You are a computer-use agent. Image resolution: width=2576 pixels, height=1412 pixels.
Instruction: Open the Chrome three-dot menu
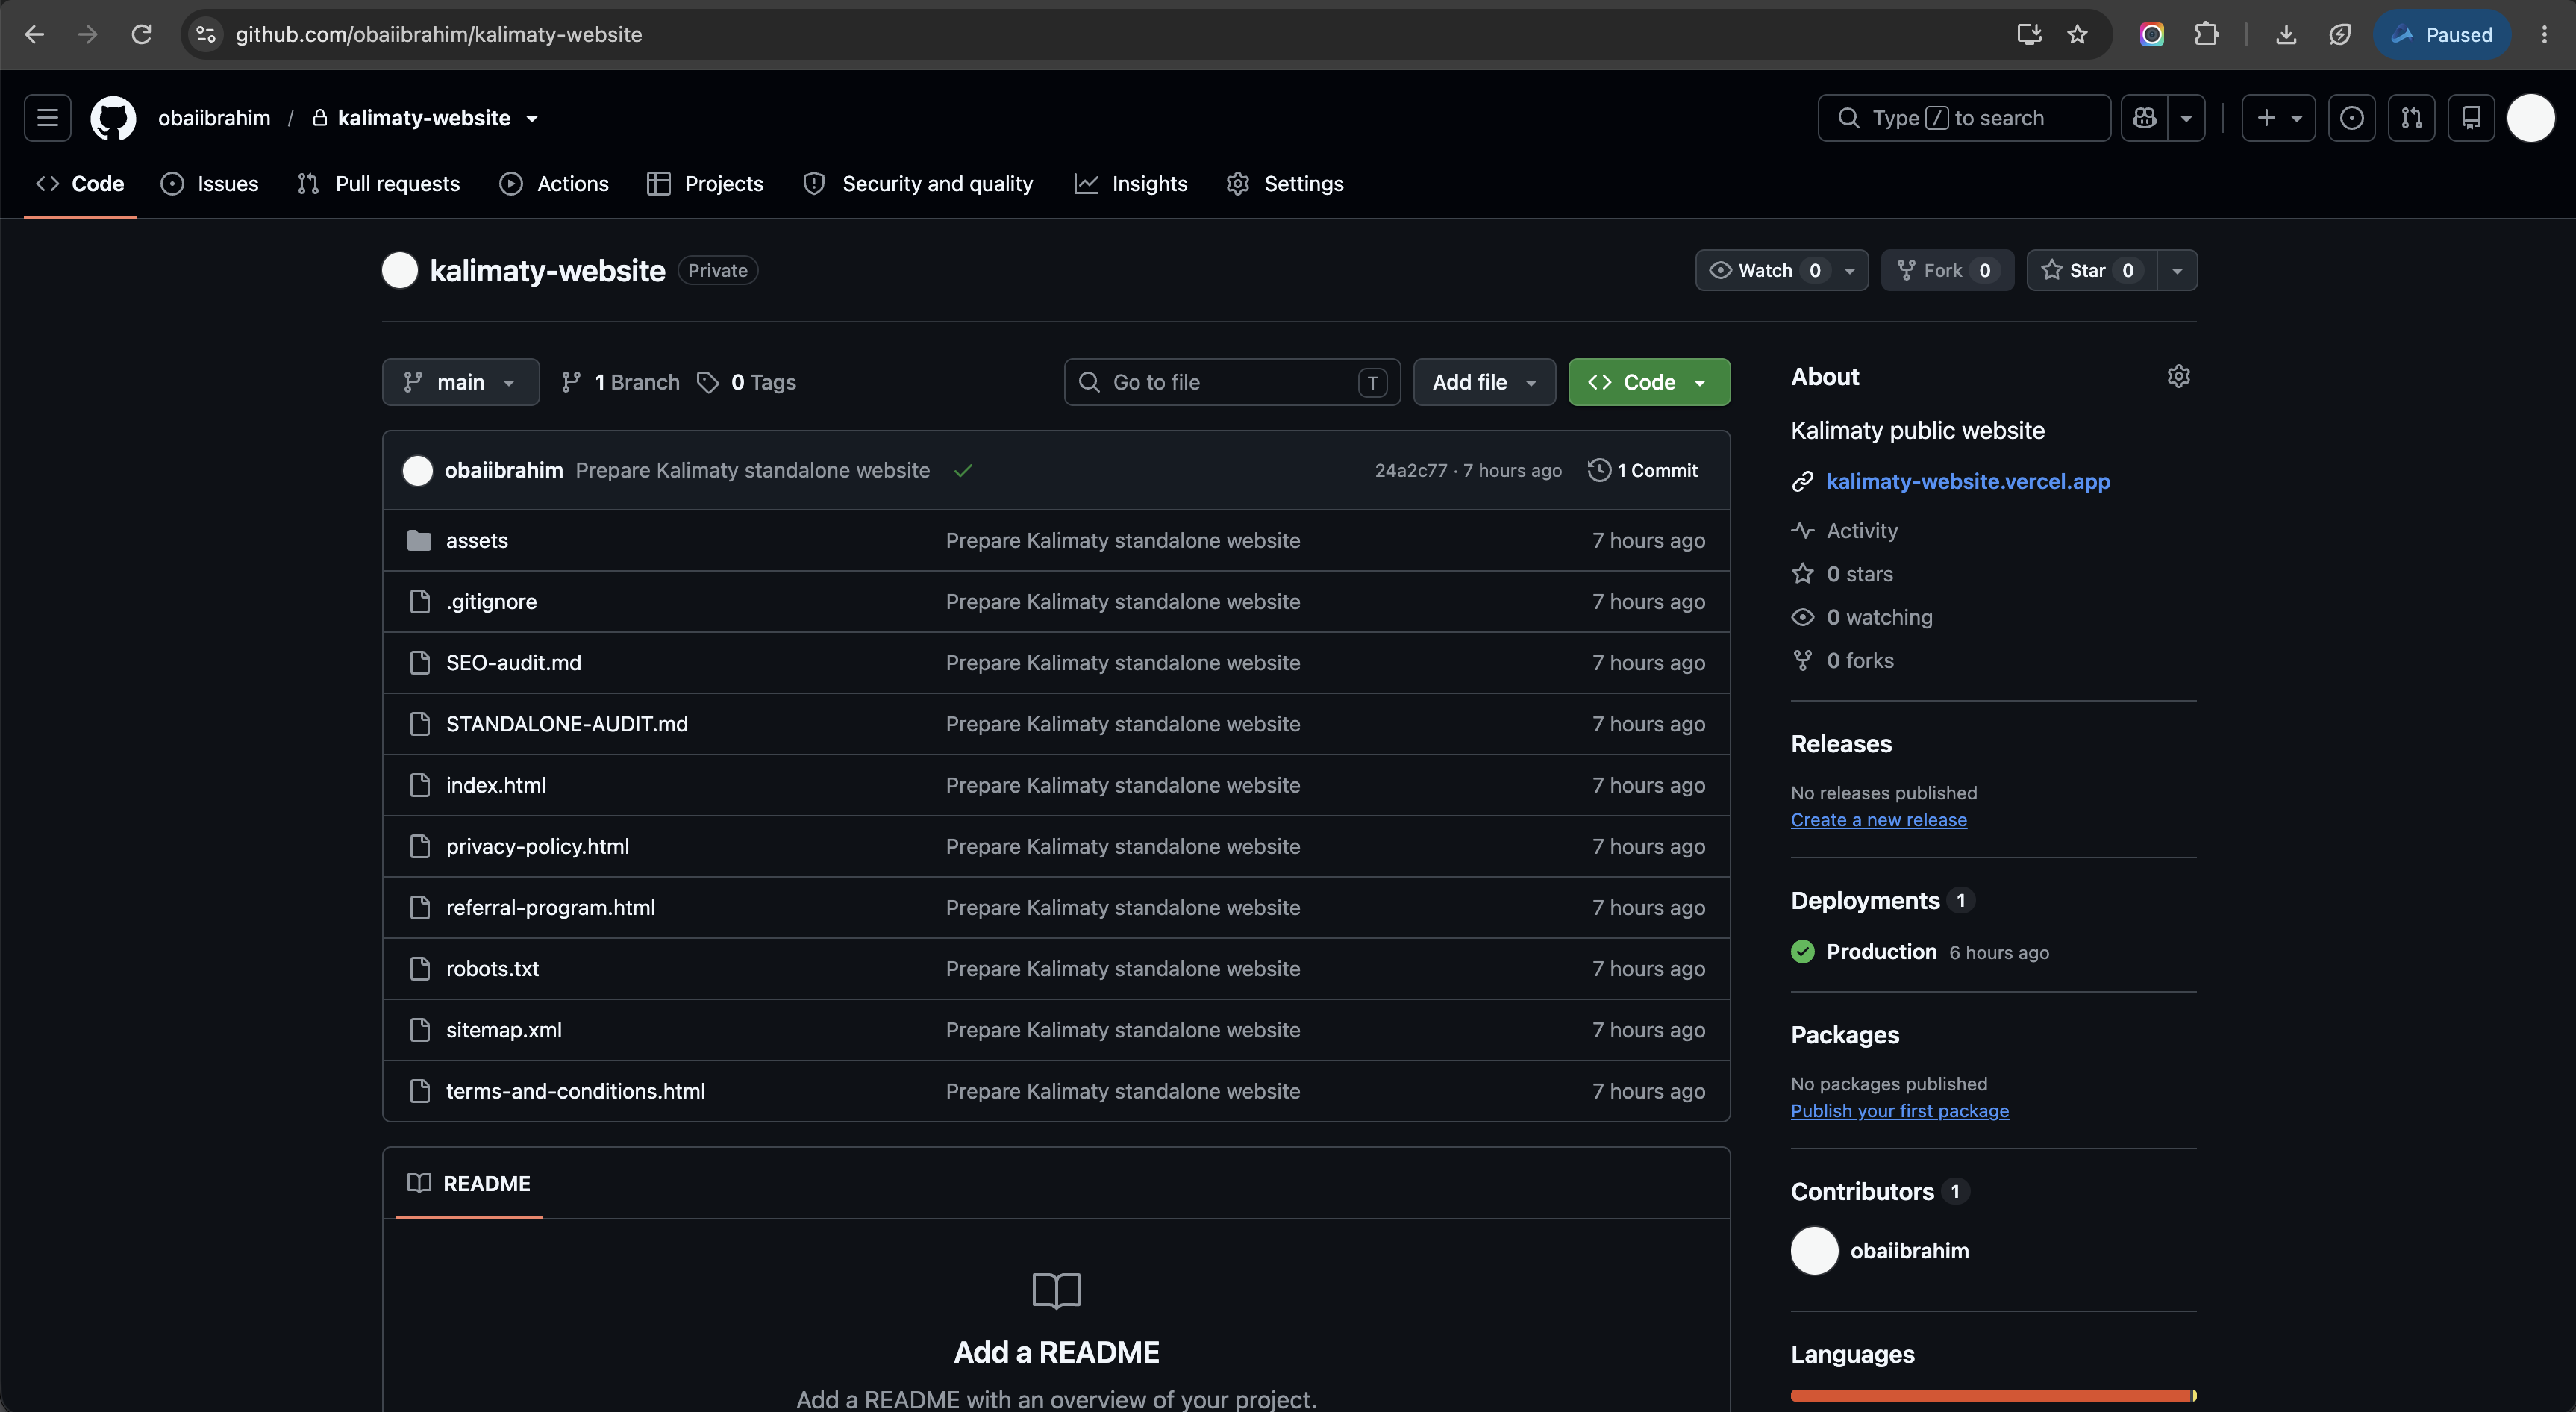click(x=2544, y=34)
